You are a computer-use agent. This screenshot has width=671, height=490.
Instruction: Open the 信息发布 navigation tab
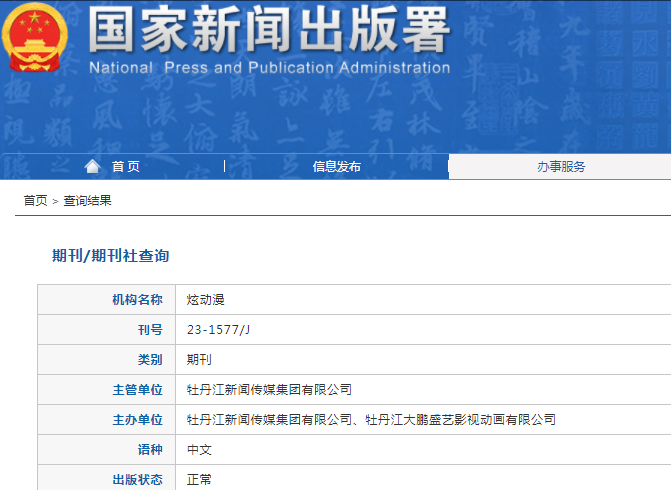click(x=336, y=166)
